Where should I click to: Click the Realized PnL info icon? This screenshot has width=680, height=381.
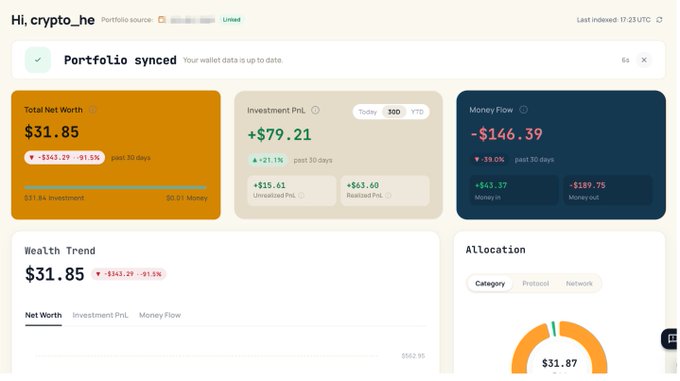tap(388, 195)
